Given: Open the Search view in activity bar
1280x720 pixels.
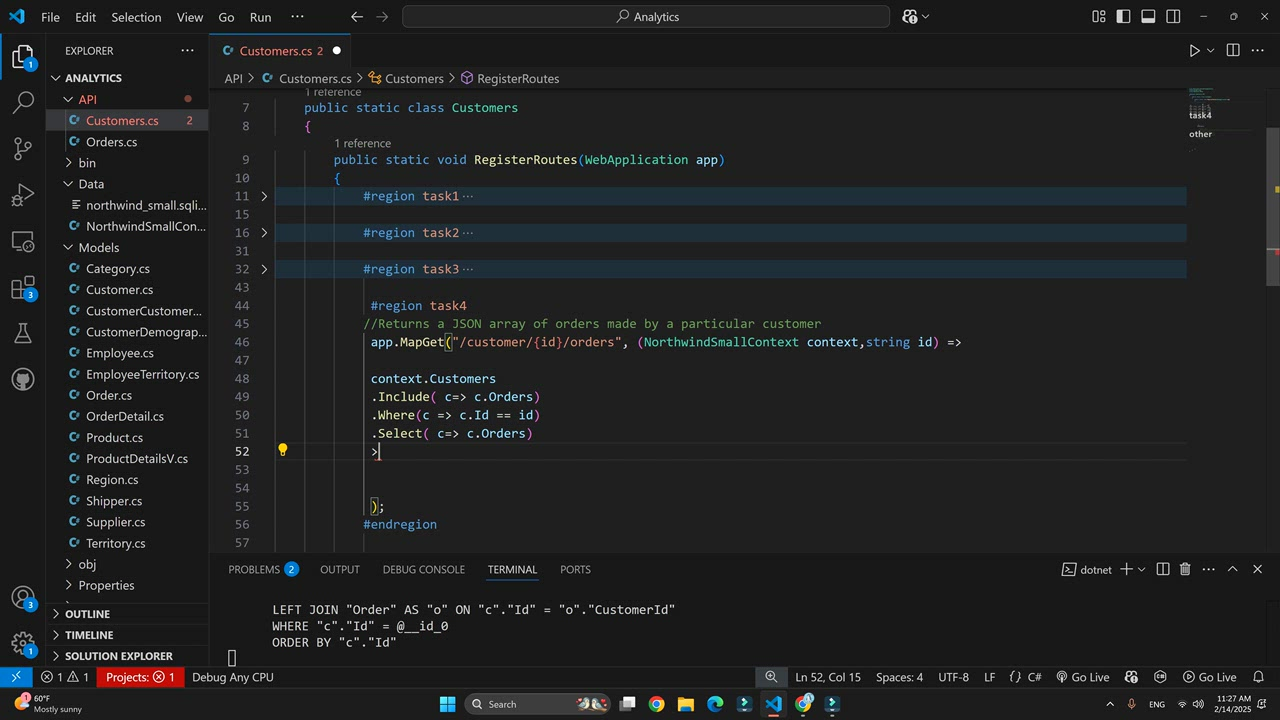Looking at the screenshot, I should [22, 102].
